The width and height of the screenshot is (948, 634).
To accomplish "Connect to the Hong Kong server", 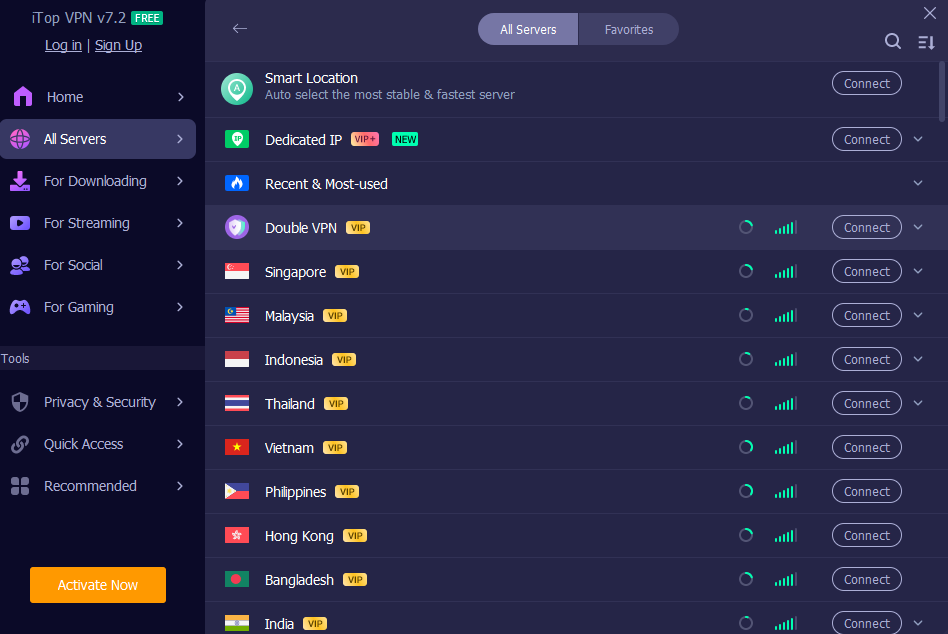I will 866,535.
